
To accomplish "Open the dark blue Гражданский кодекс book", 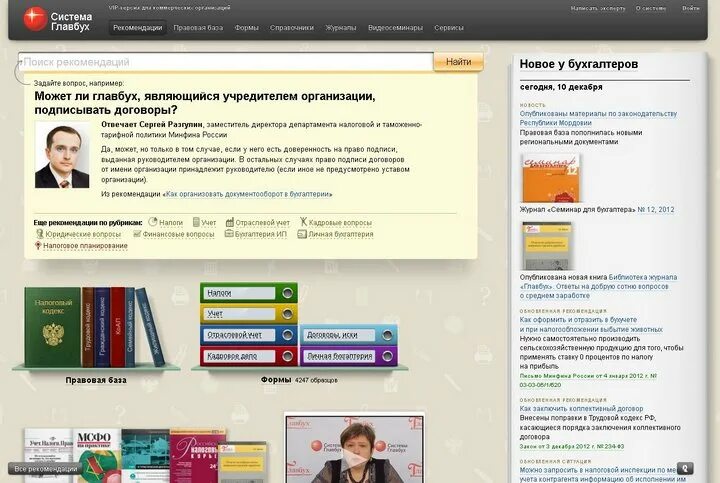I will click(x=102, y=327).
